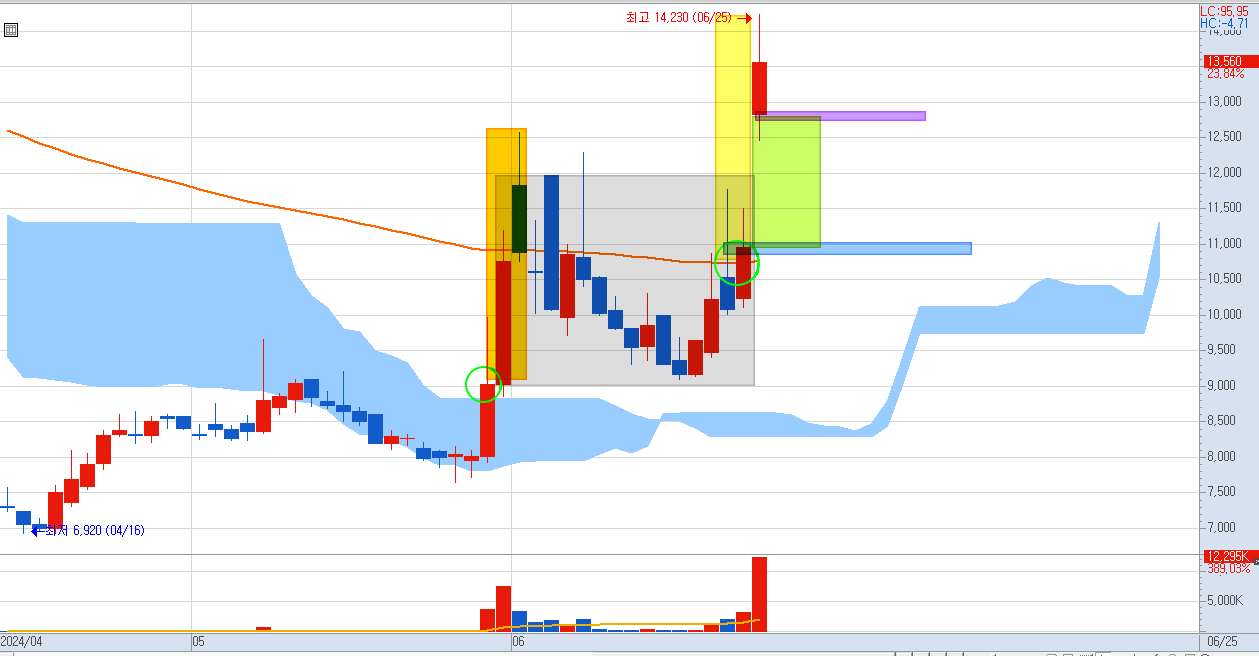The image size is (1259, 656).
Task: Click the red 13,560 current price tag
Action: tap(1230, 61)
